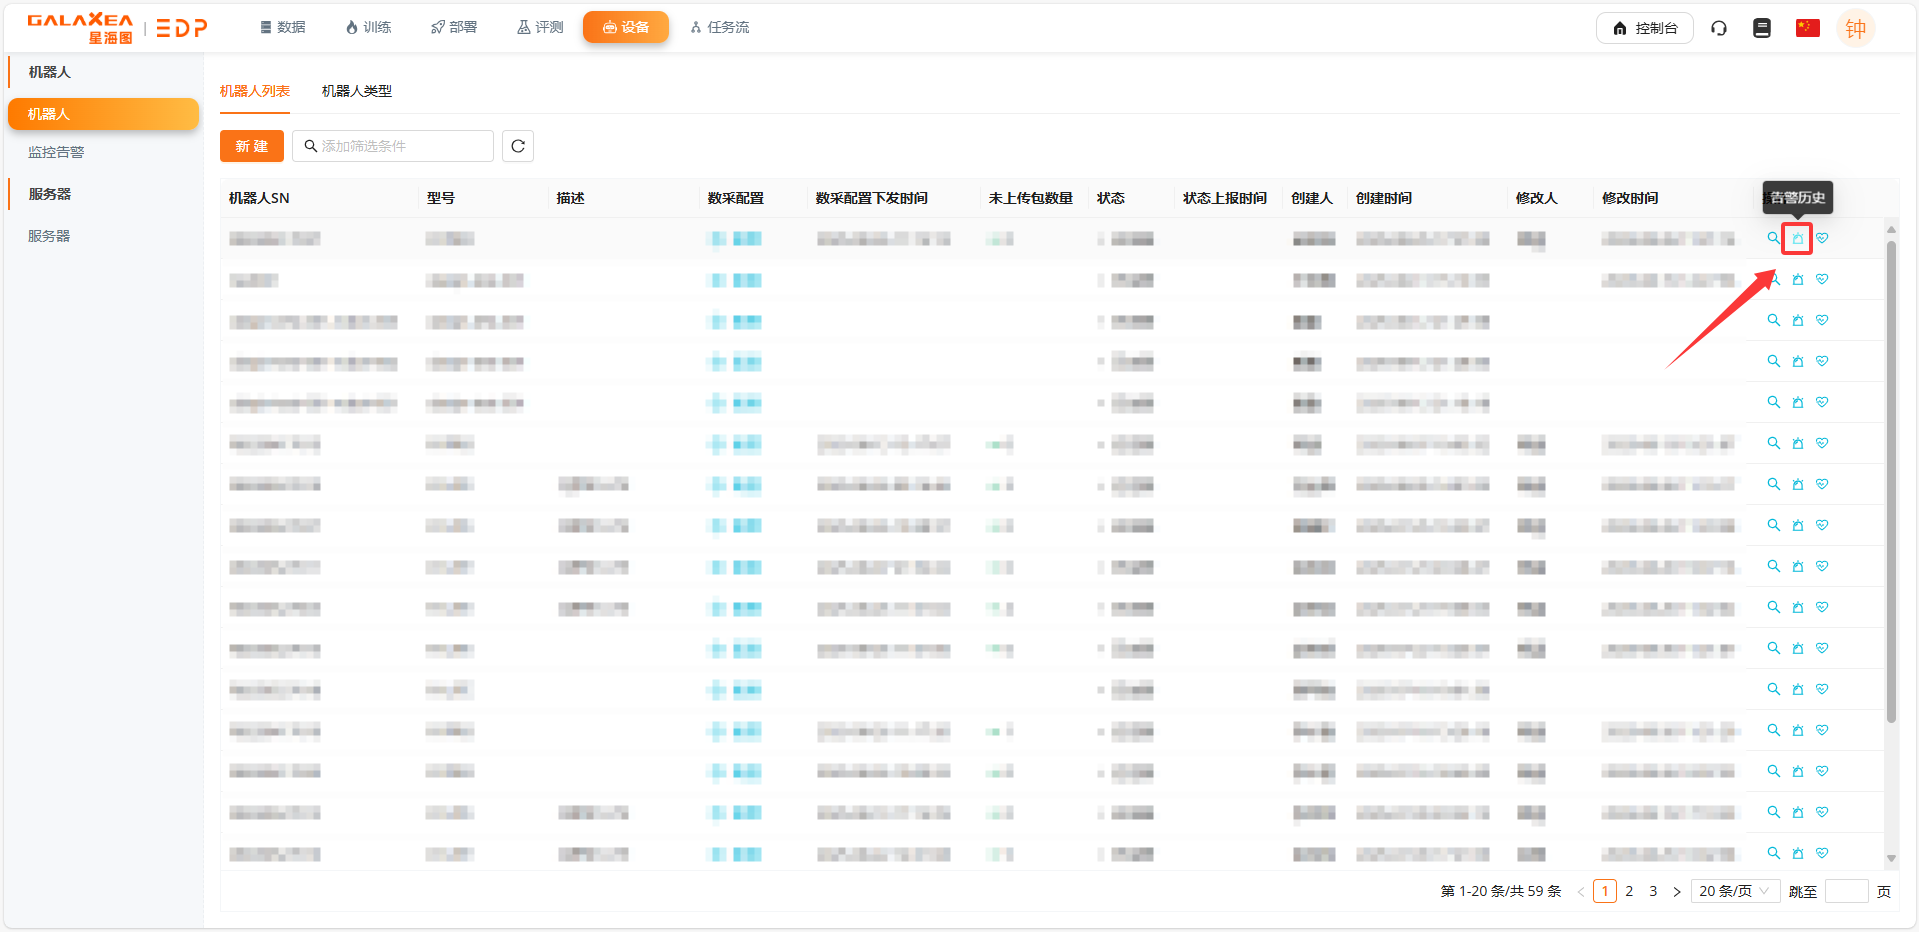
Task: Open alarm history for first robot row
Action: pos(1797,239)
